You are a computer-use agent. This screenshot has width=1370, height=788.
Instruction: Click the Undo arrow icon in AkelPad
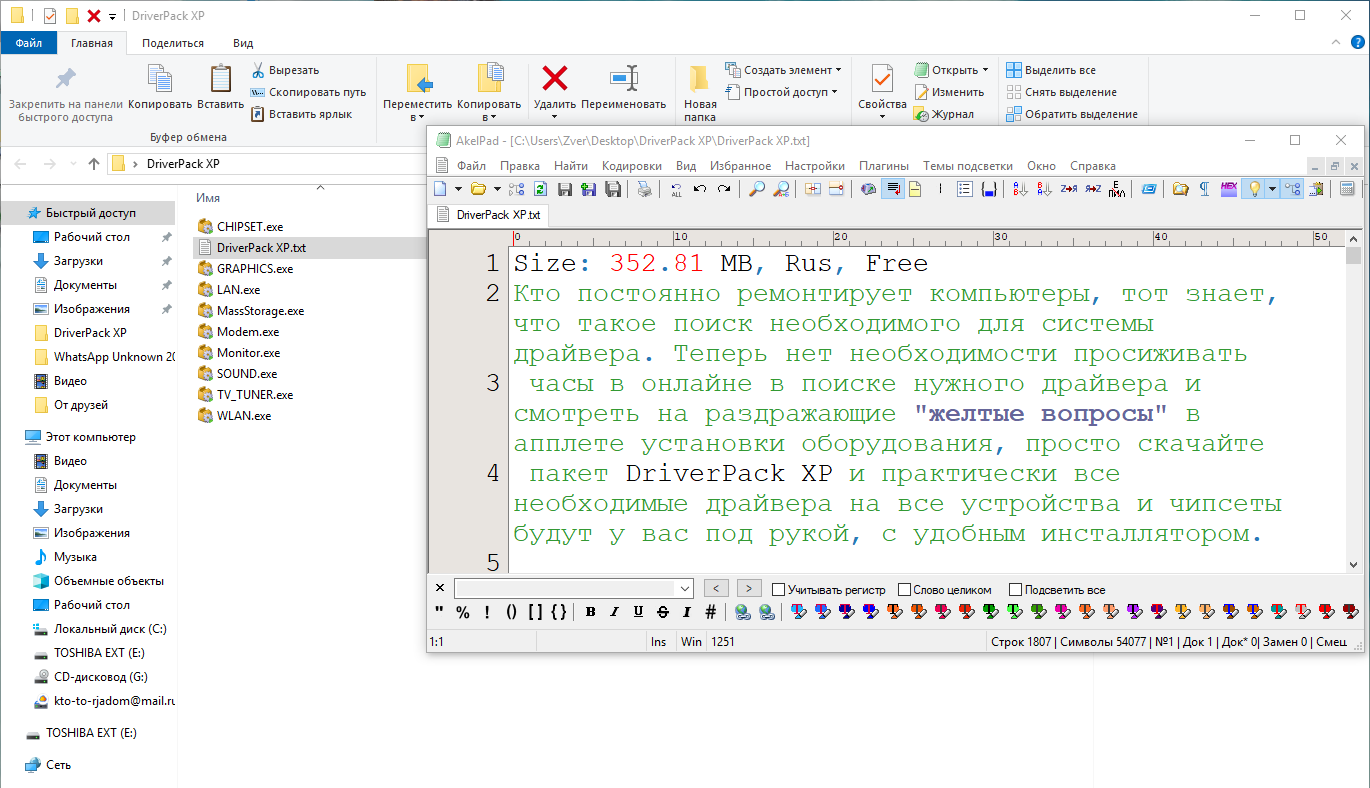pyautogui.click(x=700, y=188)
